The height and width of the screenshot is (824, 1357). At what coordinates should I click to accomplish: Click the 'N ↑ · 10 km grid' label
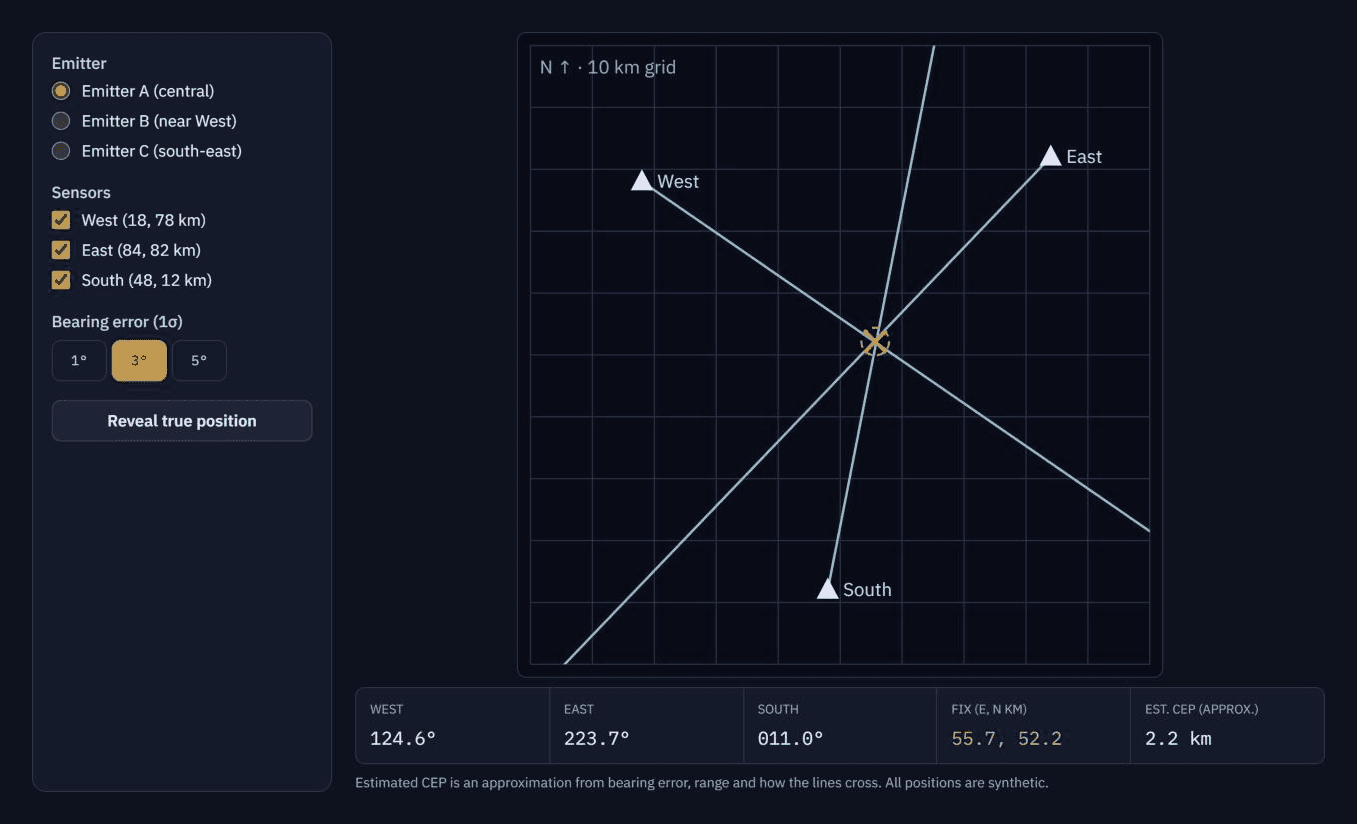click(x=608, y=68)
